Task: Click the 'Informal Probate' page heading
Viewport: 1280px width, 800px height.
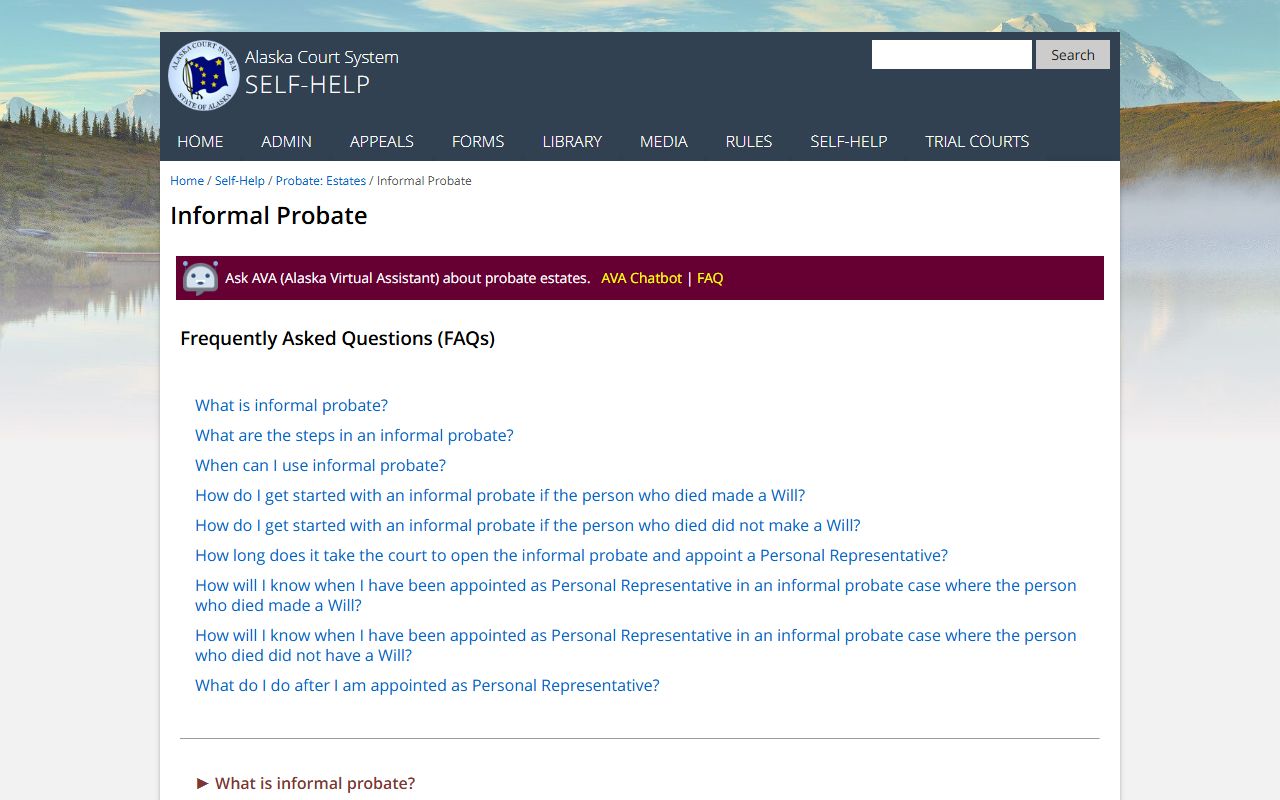Action: [x=269, y=216]
